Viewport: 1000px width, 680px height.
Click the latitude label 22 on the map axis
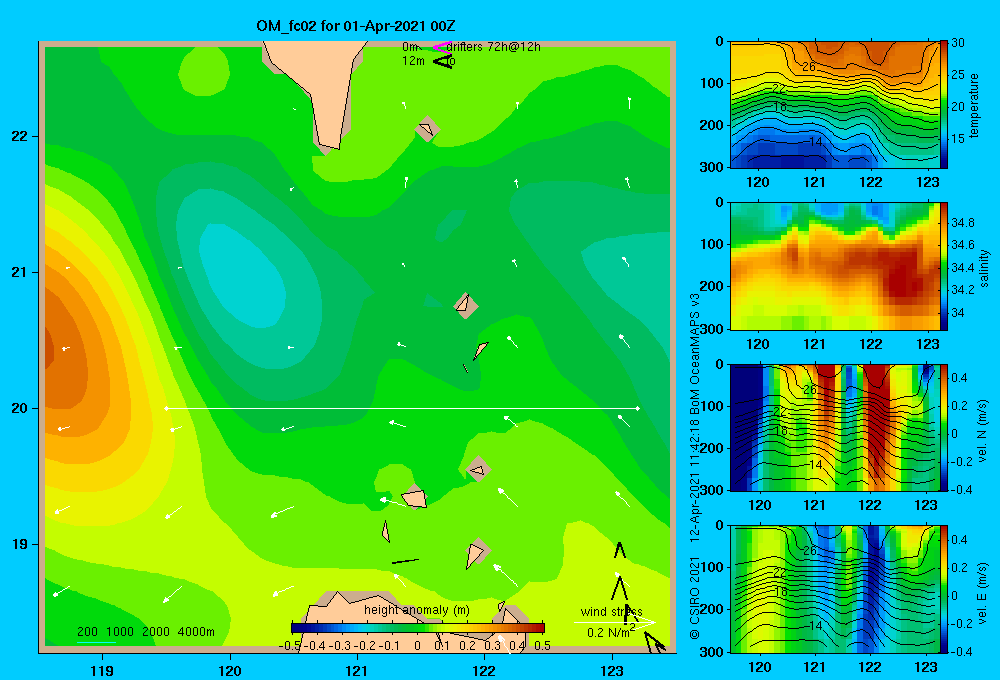[19, 137]
